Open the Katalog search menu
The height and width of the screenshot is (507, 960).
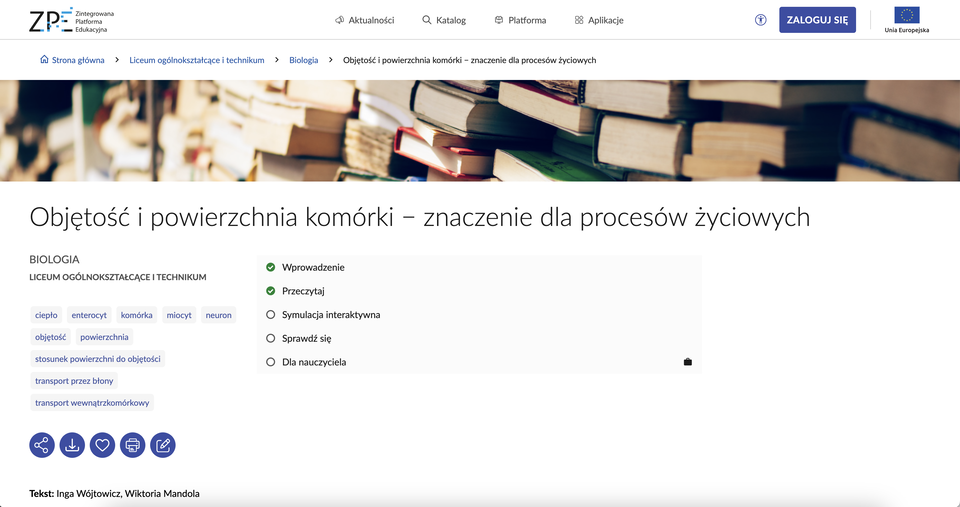coord(444,20)
